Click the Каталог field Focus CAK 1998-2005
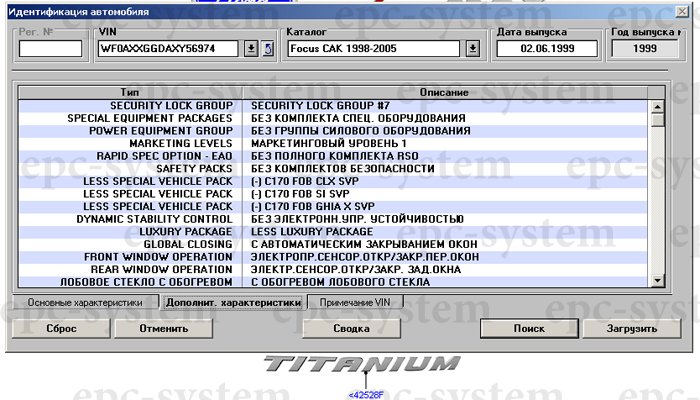This screenshot has width=700, height=400. tap(373, 49)
